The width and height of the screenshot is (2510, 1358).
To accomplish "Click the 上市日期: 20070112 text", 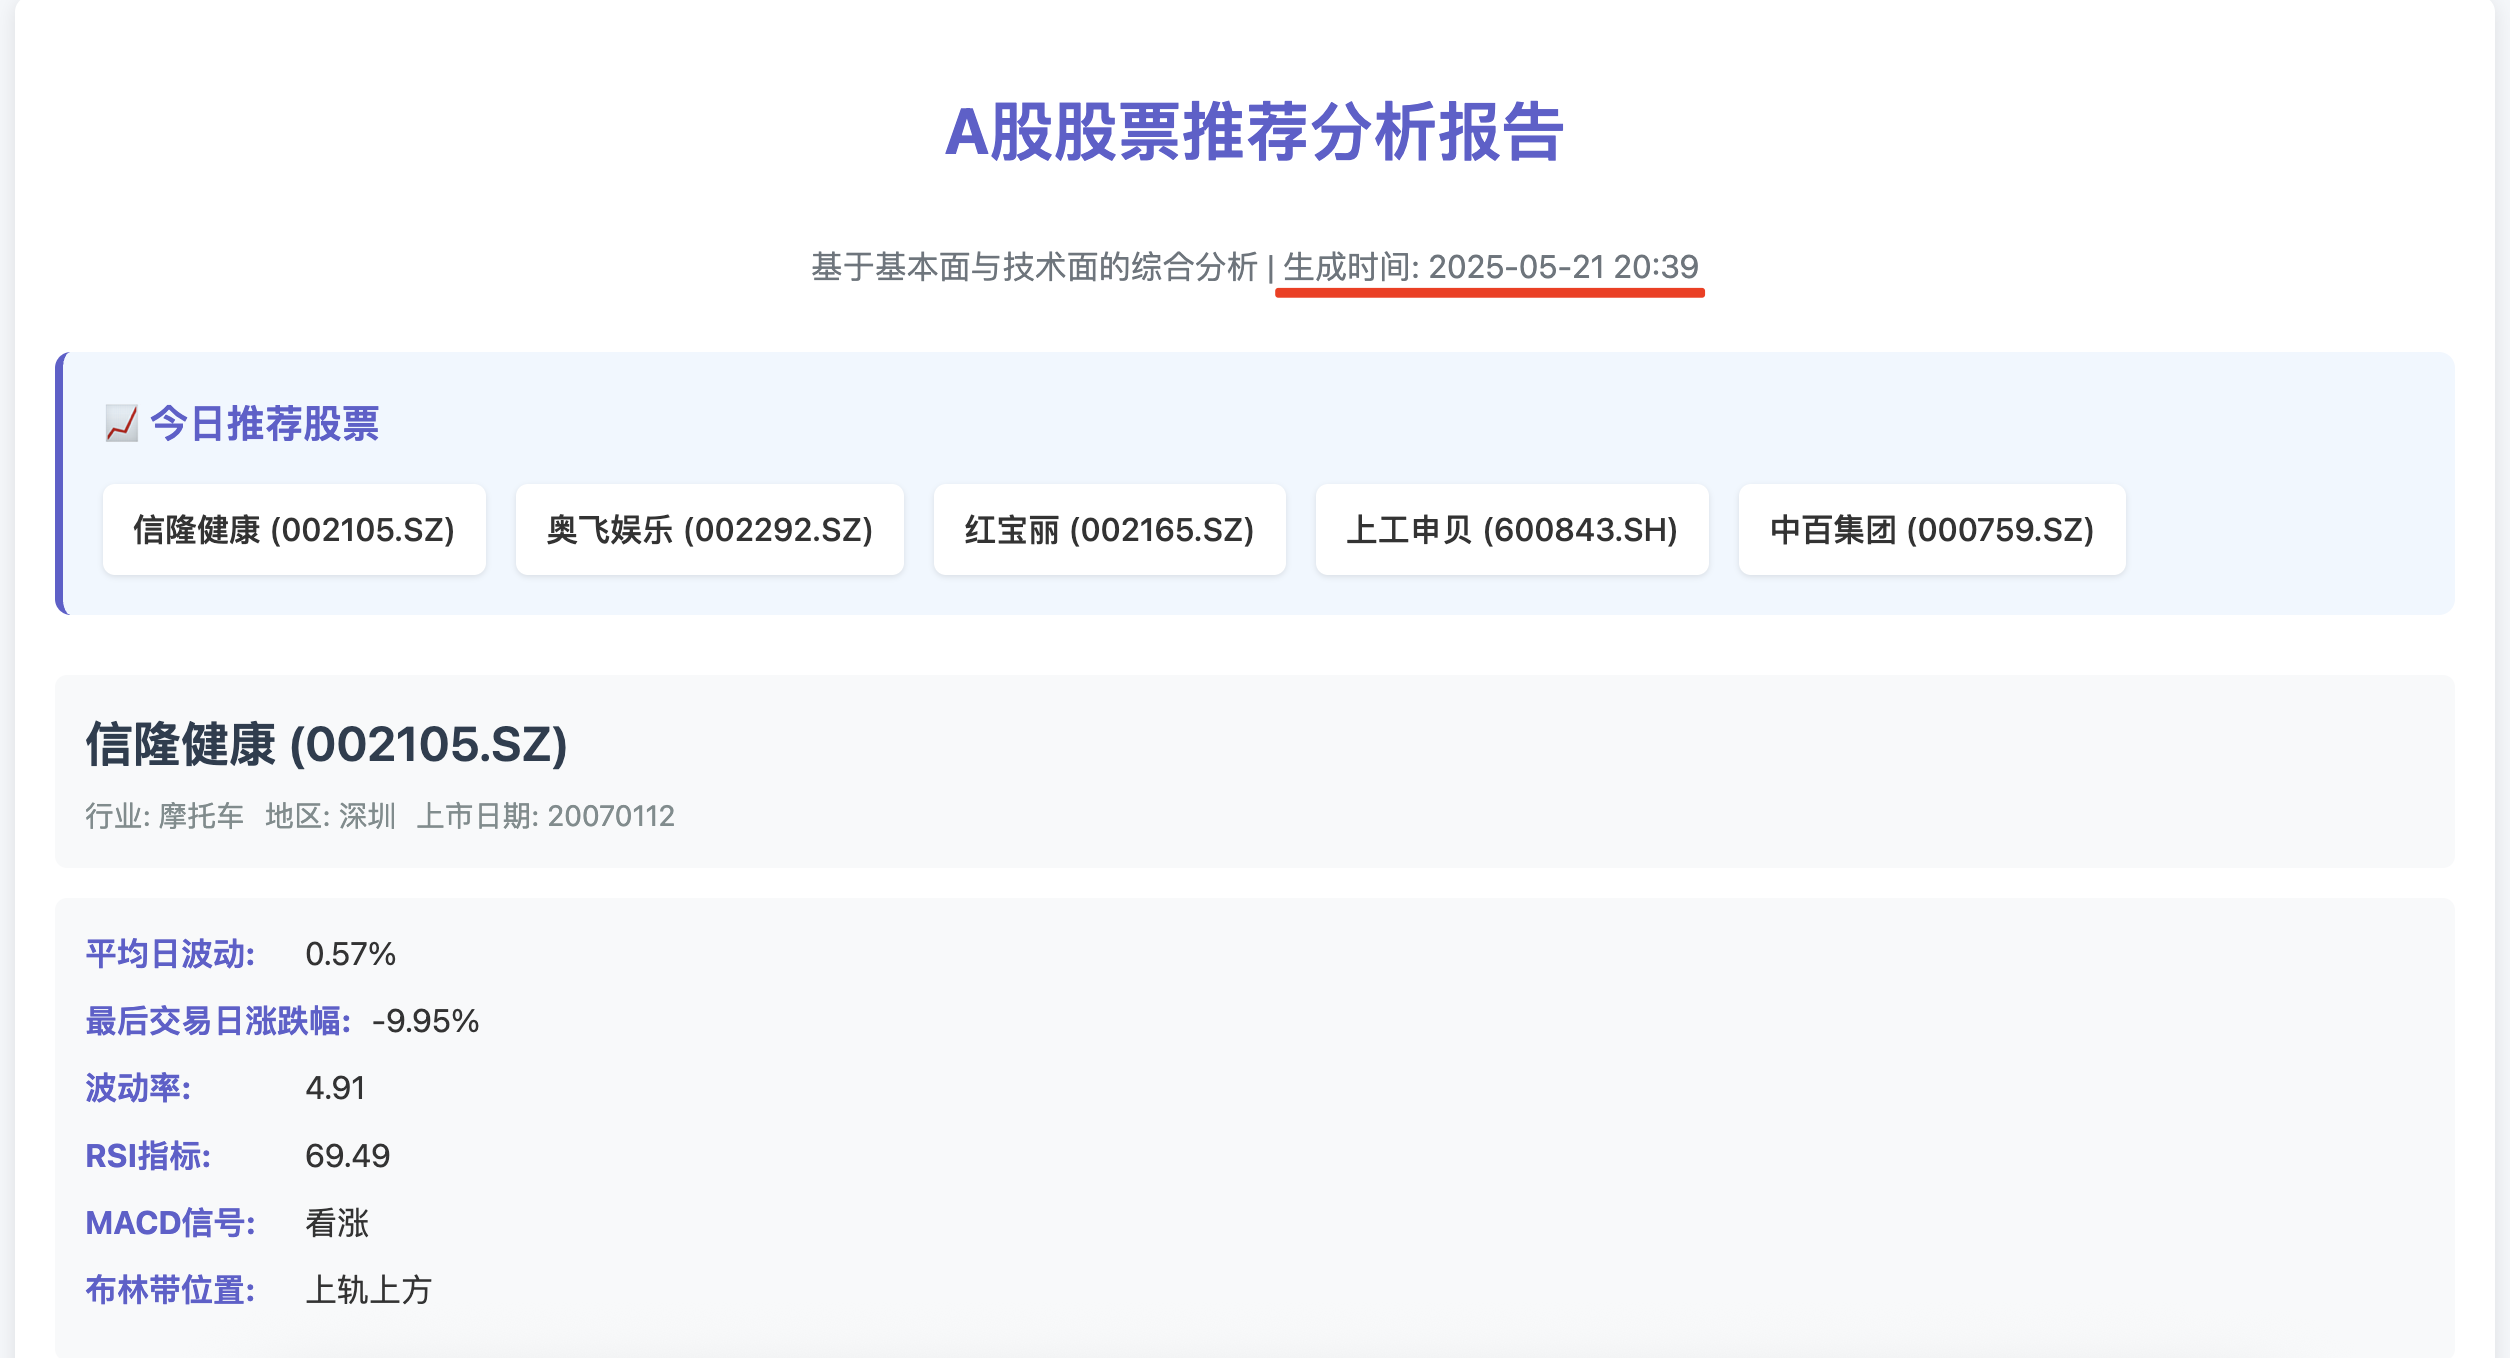I will tap(546, 816).
